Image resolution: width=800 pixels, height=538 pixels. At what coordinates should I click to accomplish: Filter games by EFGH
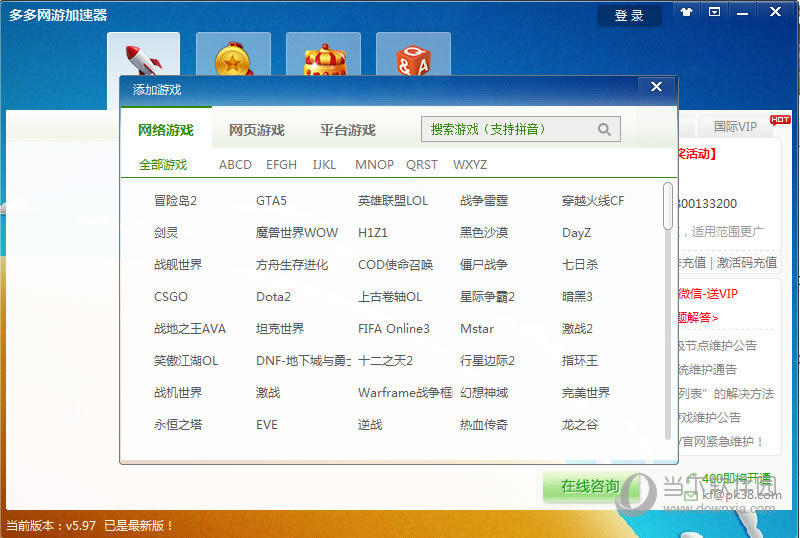281,164
